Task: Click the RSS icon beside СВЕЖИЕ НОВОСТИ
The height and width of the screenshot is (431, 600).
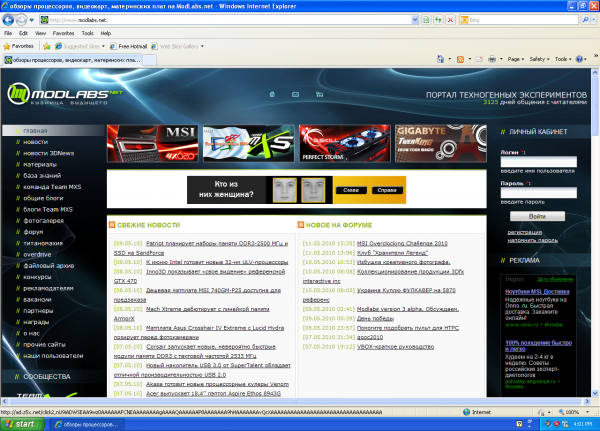Action: click(x=112, y=225)
